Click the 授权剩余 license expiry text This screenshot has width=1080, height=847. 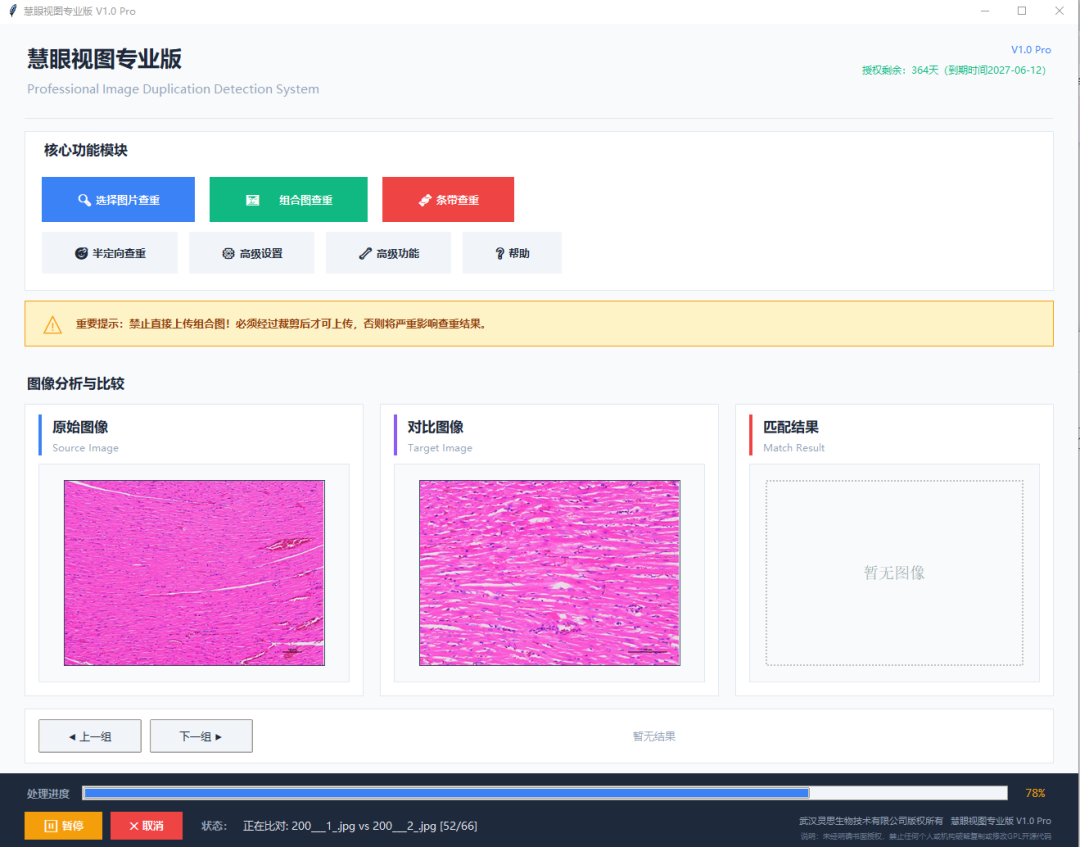point(954,70)
